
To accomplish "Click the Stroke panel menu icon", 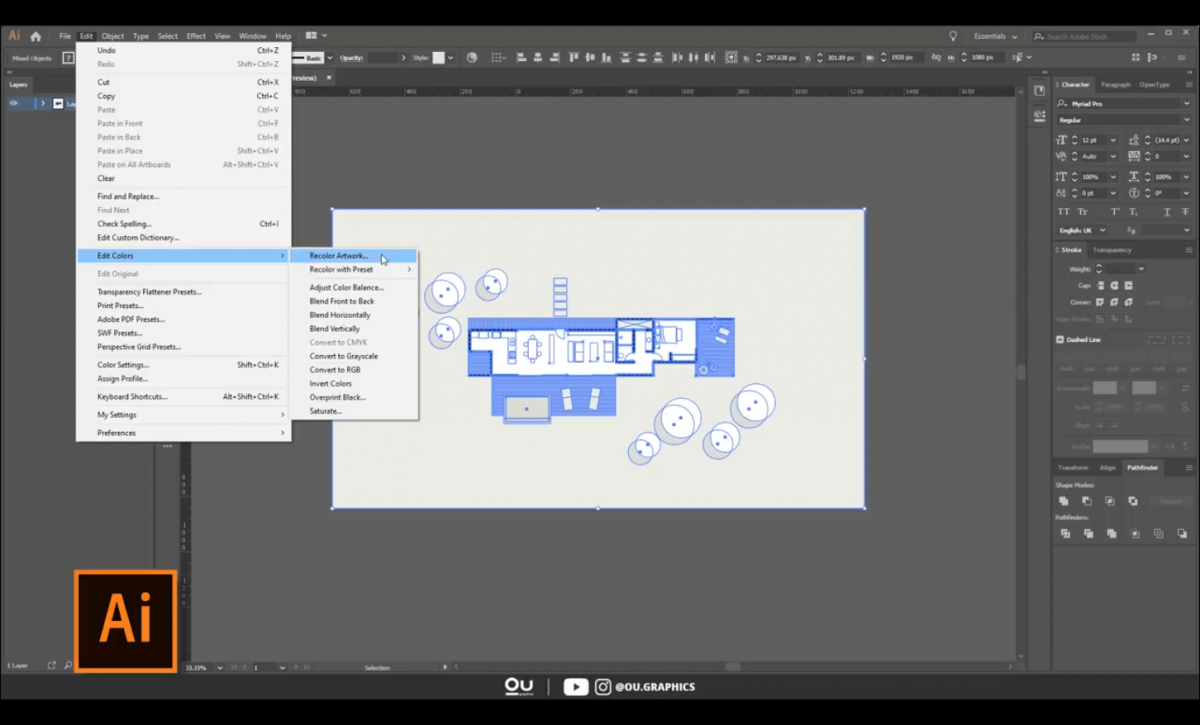I will tap(1189, 250).
